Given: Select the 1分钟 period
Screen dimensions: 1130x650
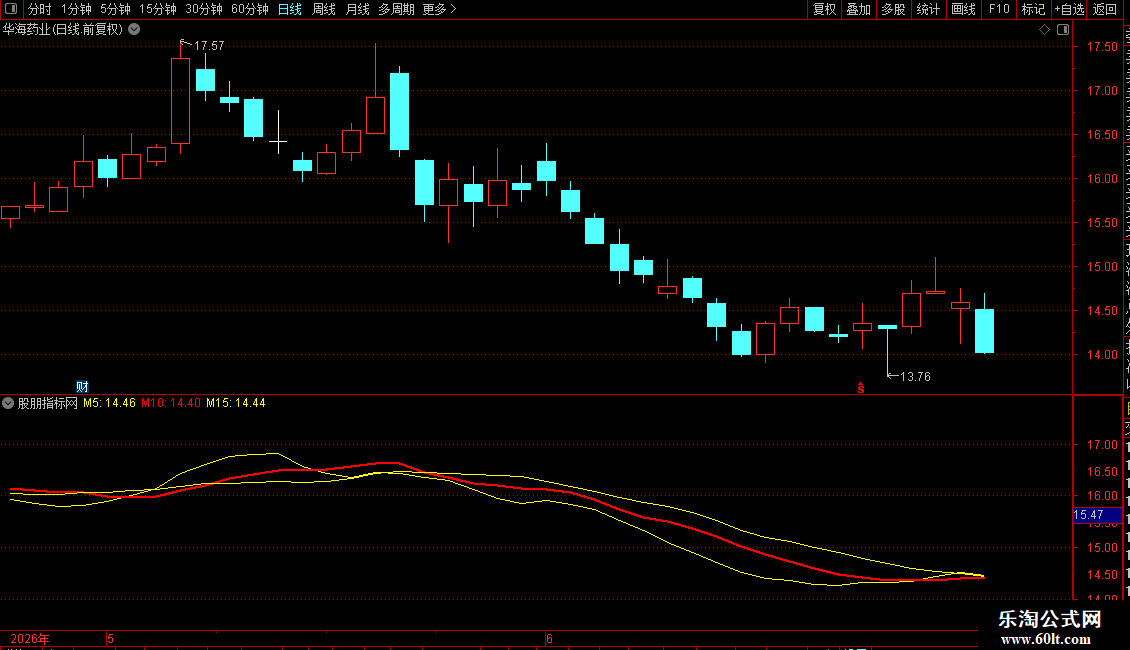Looking at the screenshot, I should click(x=76, y=9).
